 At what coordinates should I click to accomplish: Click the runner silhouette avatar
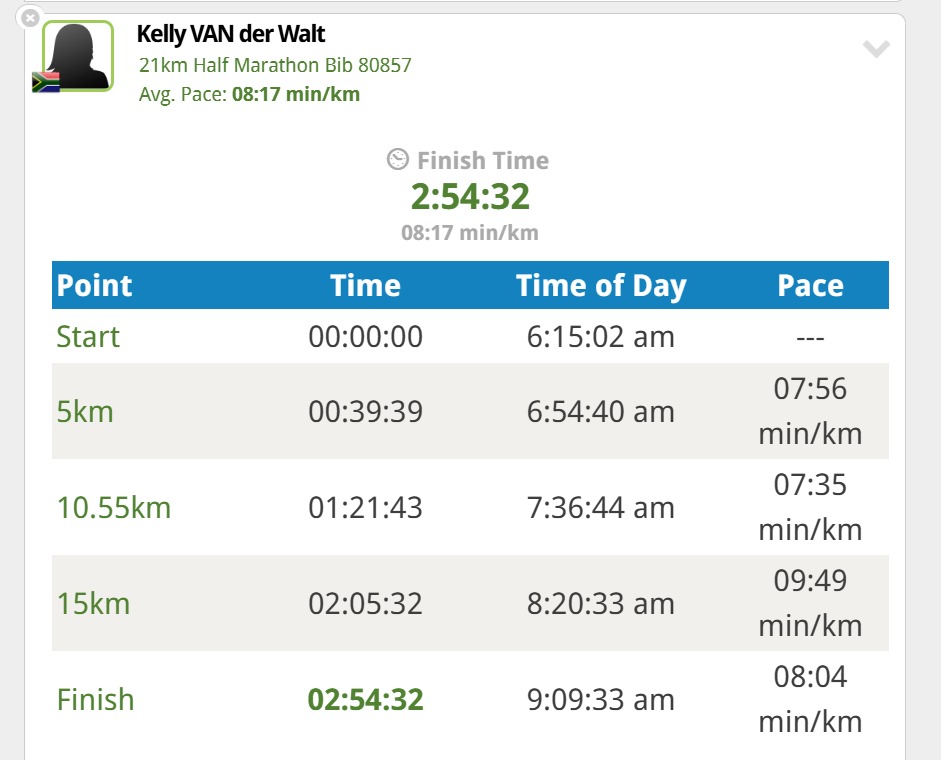78,56
